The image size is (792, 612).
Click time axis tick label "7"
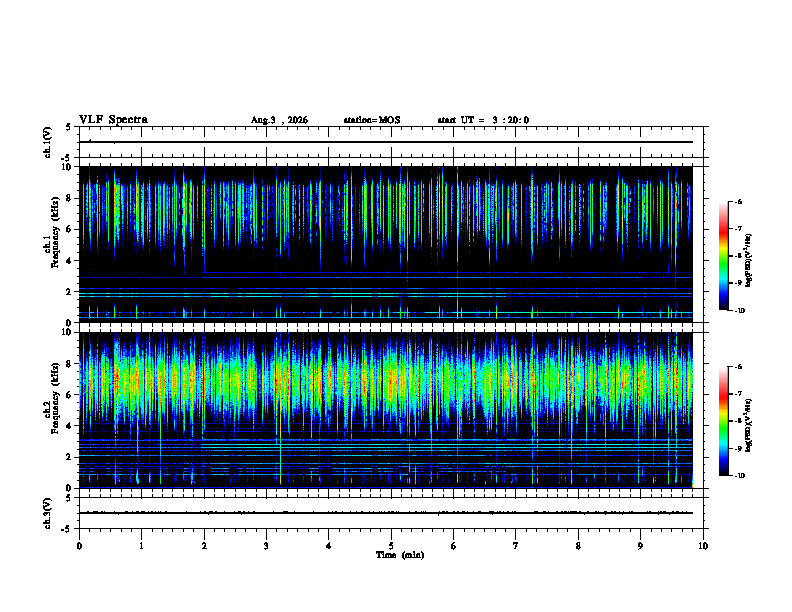click(x=516, y=546)
